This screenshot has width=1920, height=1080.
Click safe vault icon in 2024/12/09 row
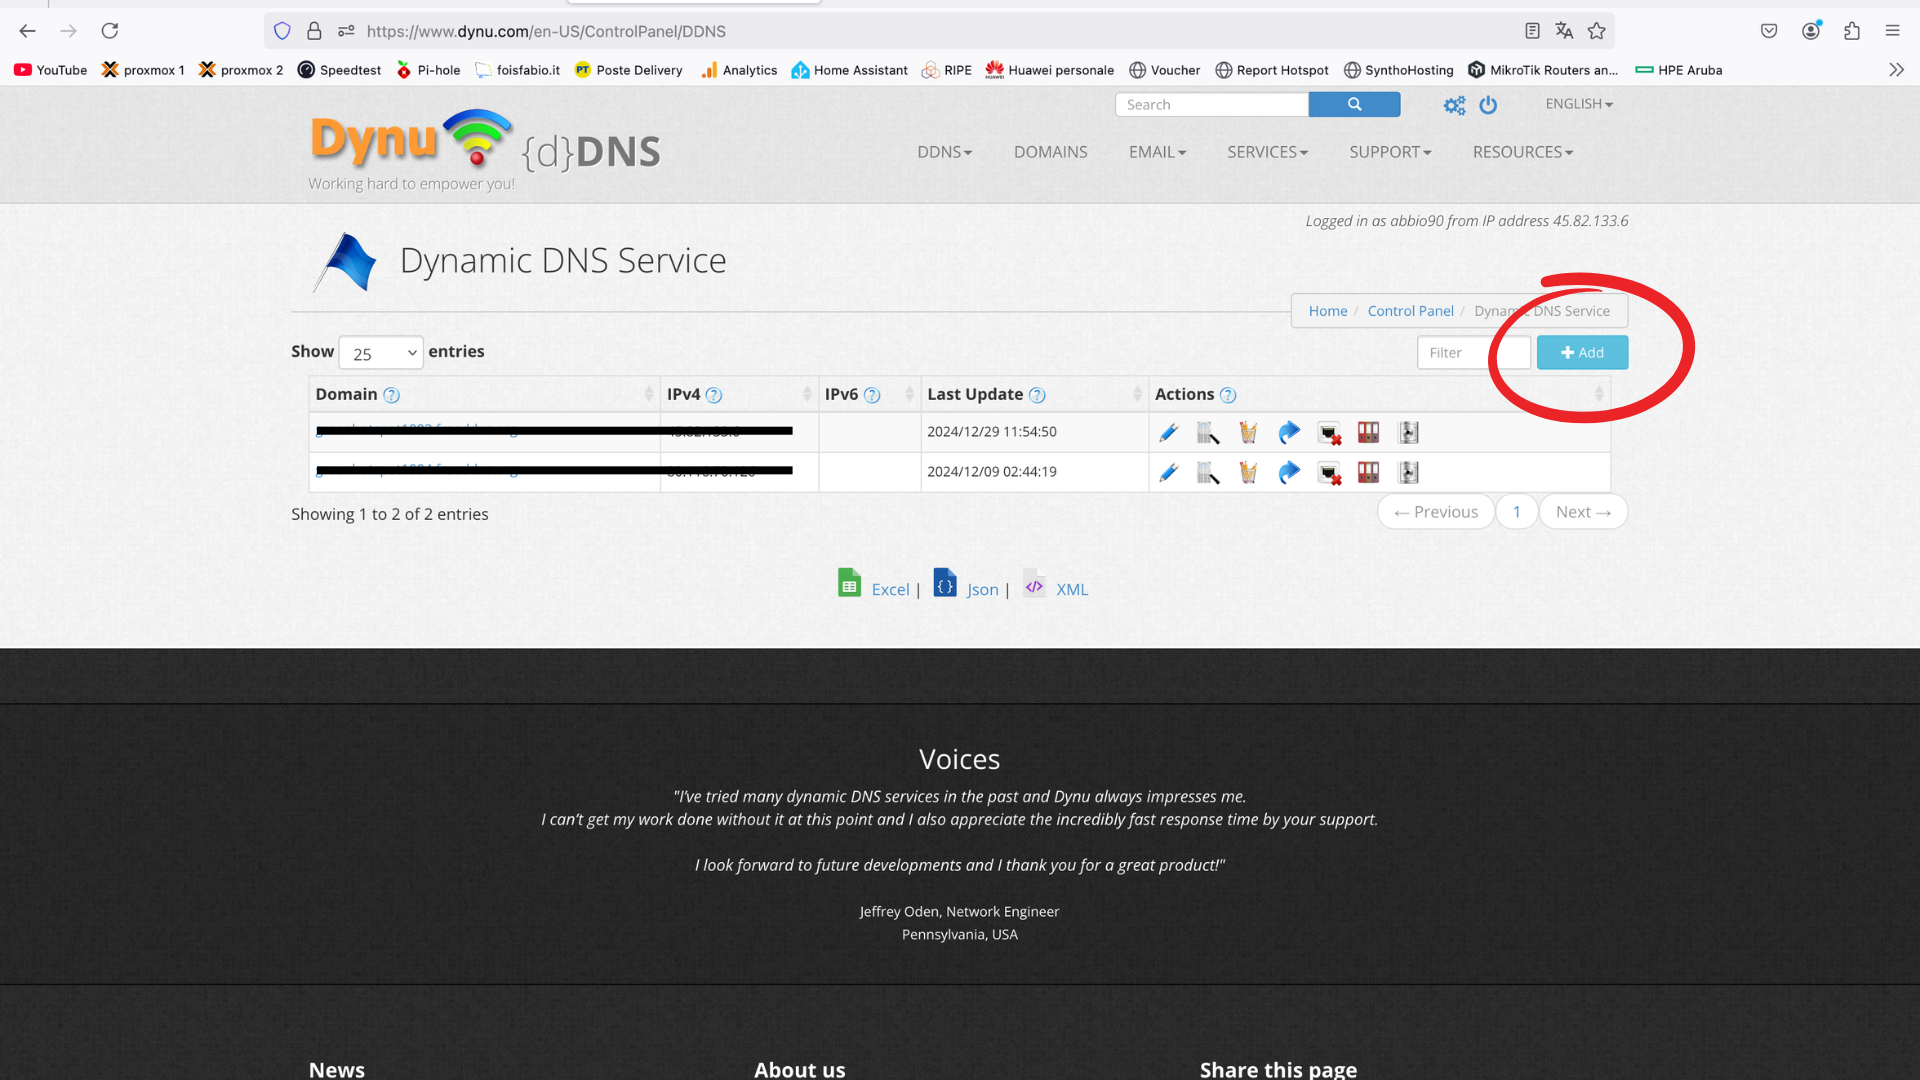[1409, 472]
